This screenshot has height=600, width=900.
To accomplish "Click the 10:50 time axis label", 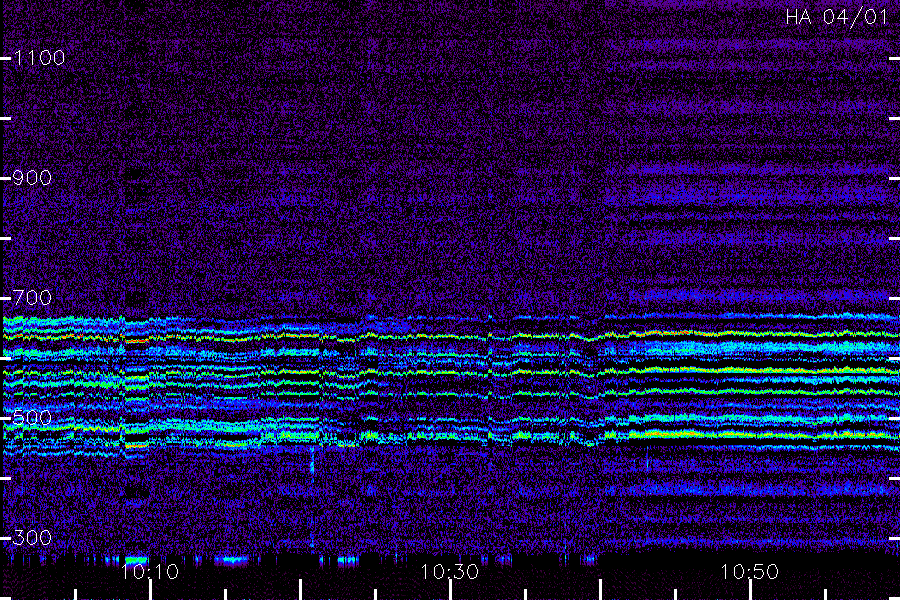I will (x=750, y=572).
